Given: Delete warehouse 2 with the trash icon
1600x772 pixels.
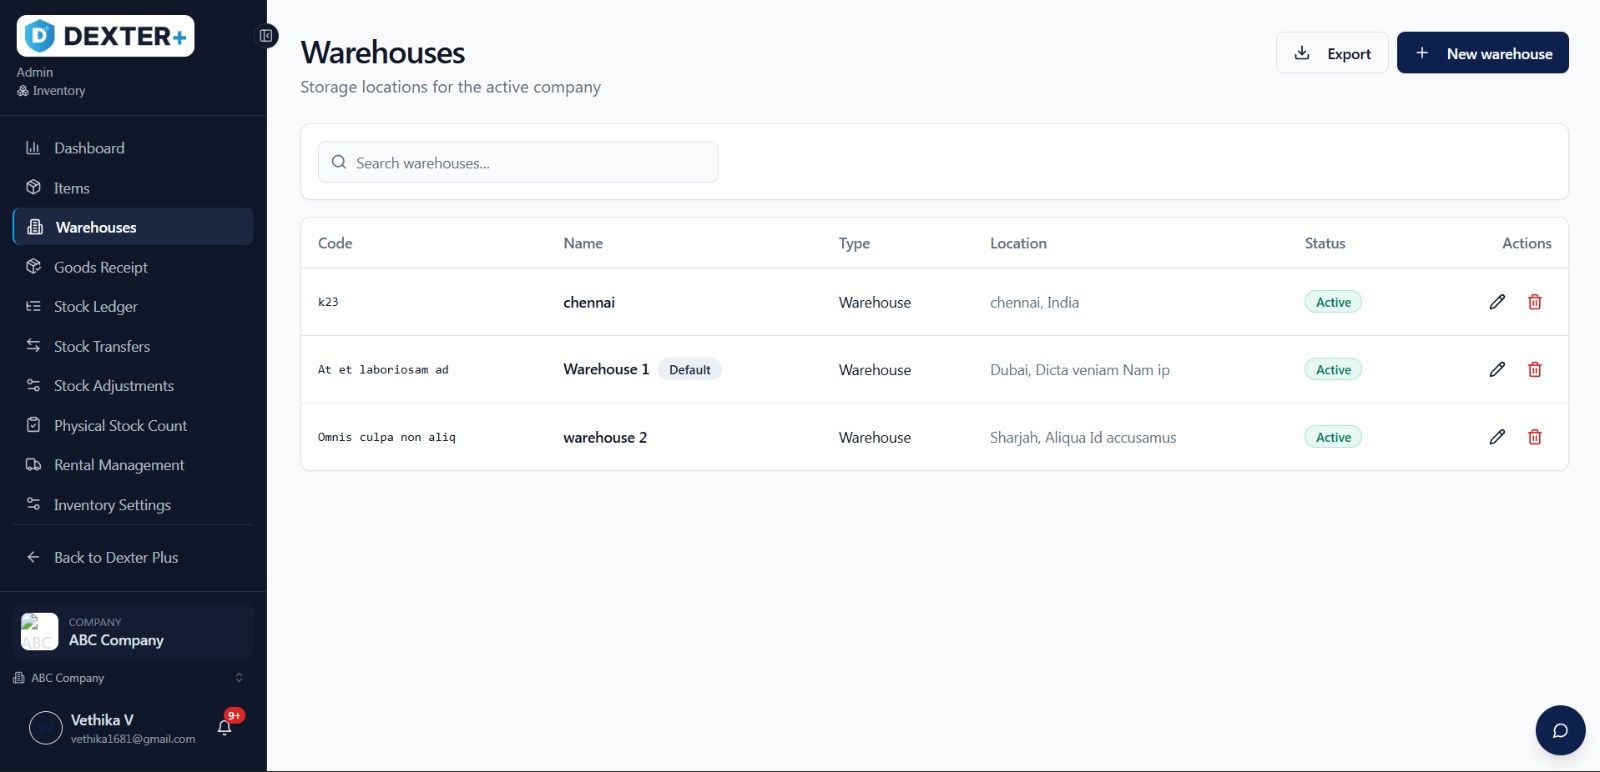Looking at the screenshot, I should pos(1535,437).
